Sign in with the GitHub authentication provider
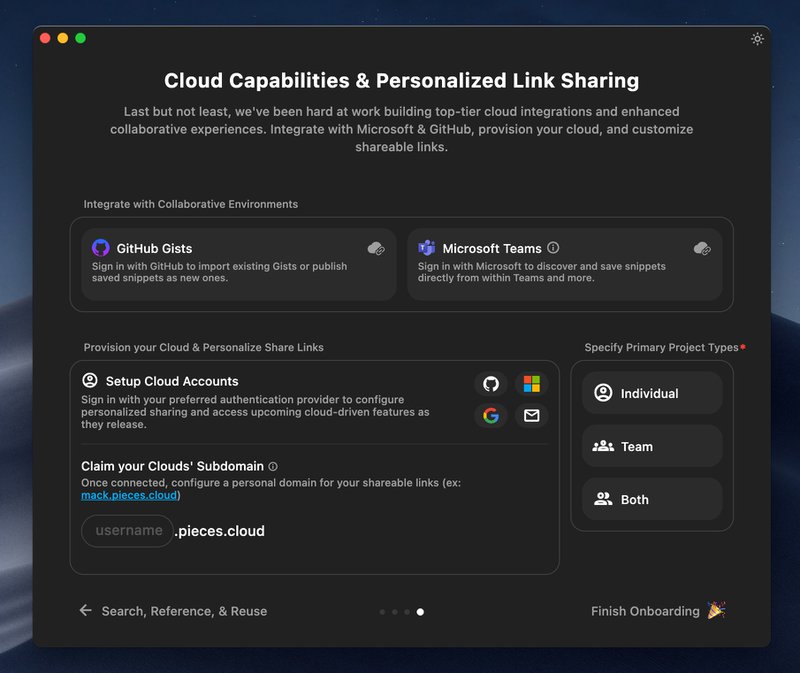This screenshot has width=800, height=673. [490, 383]
